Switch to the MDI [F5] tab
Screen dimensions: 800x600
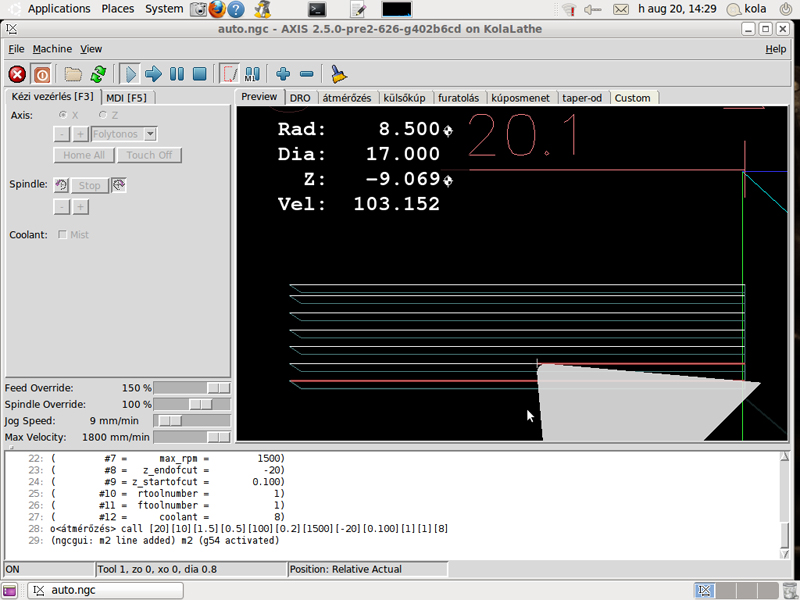click(127, 97)
